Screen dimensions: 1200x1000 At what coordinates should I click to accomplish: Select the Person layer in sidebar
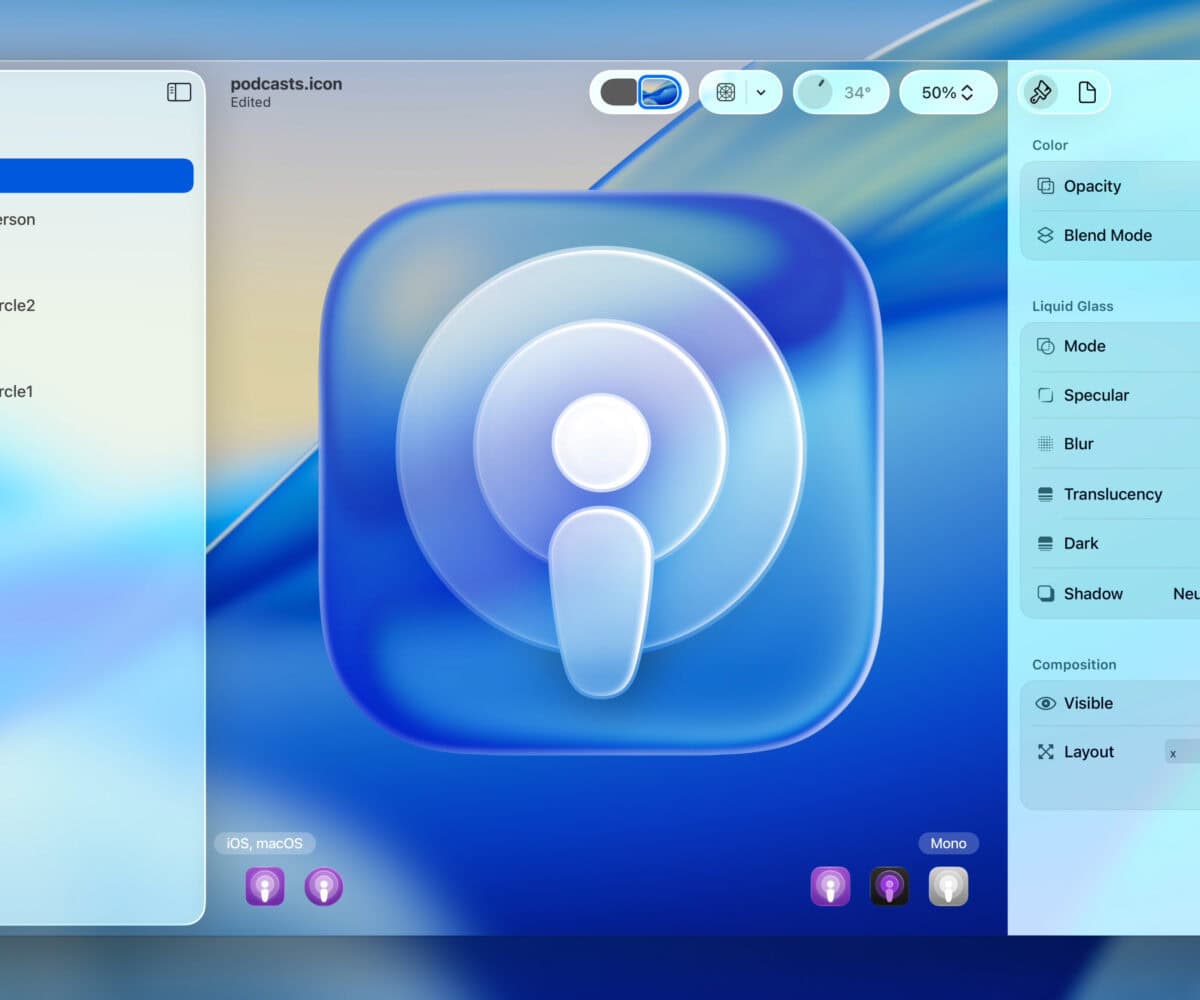click(x=17, y=220)
